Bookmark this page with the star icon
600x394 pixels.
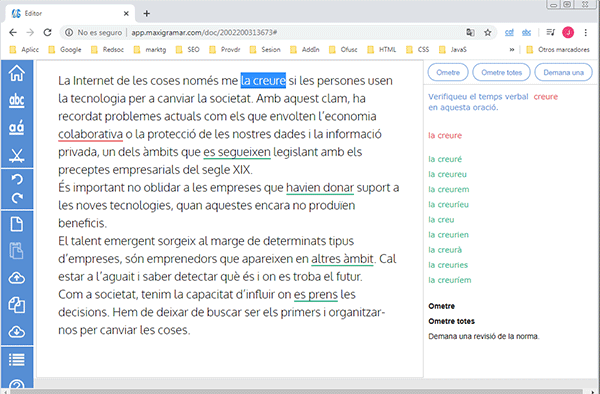click(x=488, y=33)
